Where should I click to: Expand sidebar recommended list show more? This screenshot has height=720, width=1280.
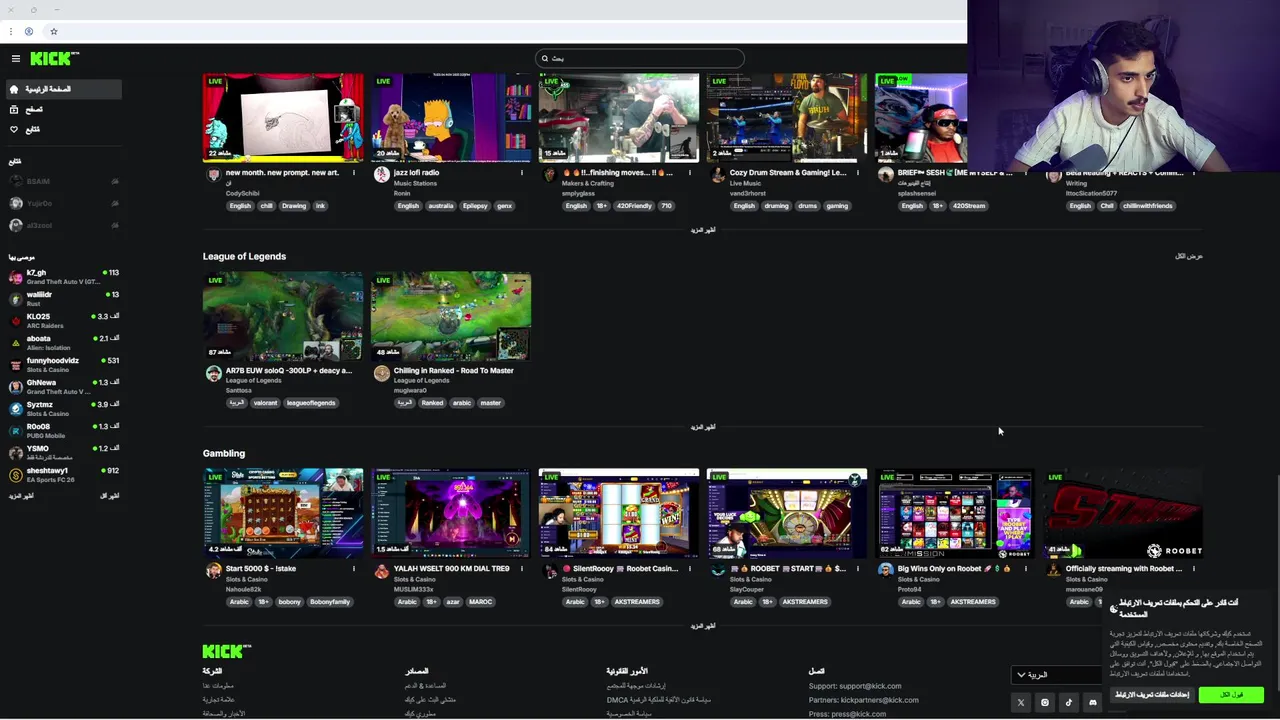coord(21,496)
